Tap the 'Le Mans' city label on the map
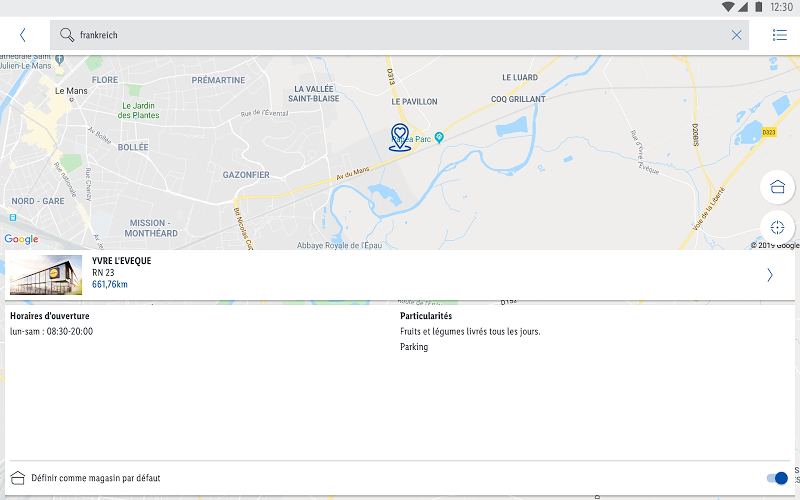Screen dimensions: 800x500 point(71,91)
